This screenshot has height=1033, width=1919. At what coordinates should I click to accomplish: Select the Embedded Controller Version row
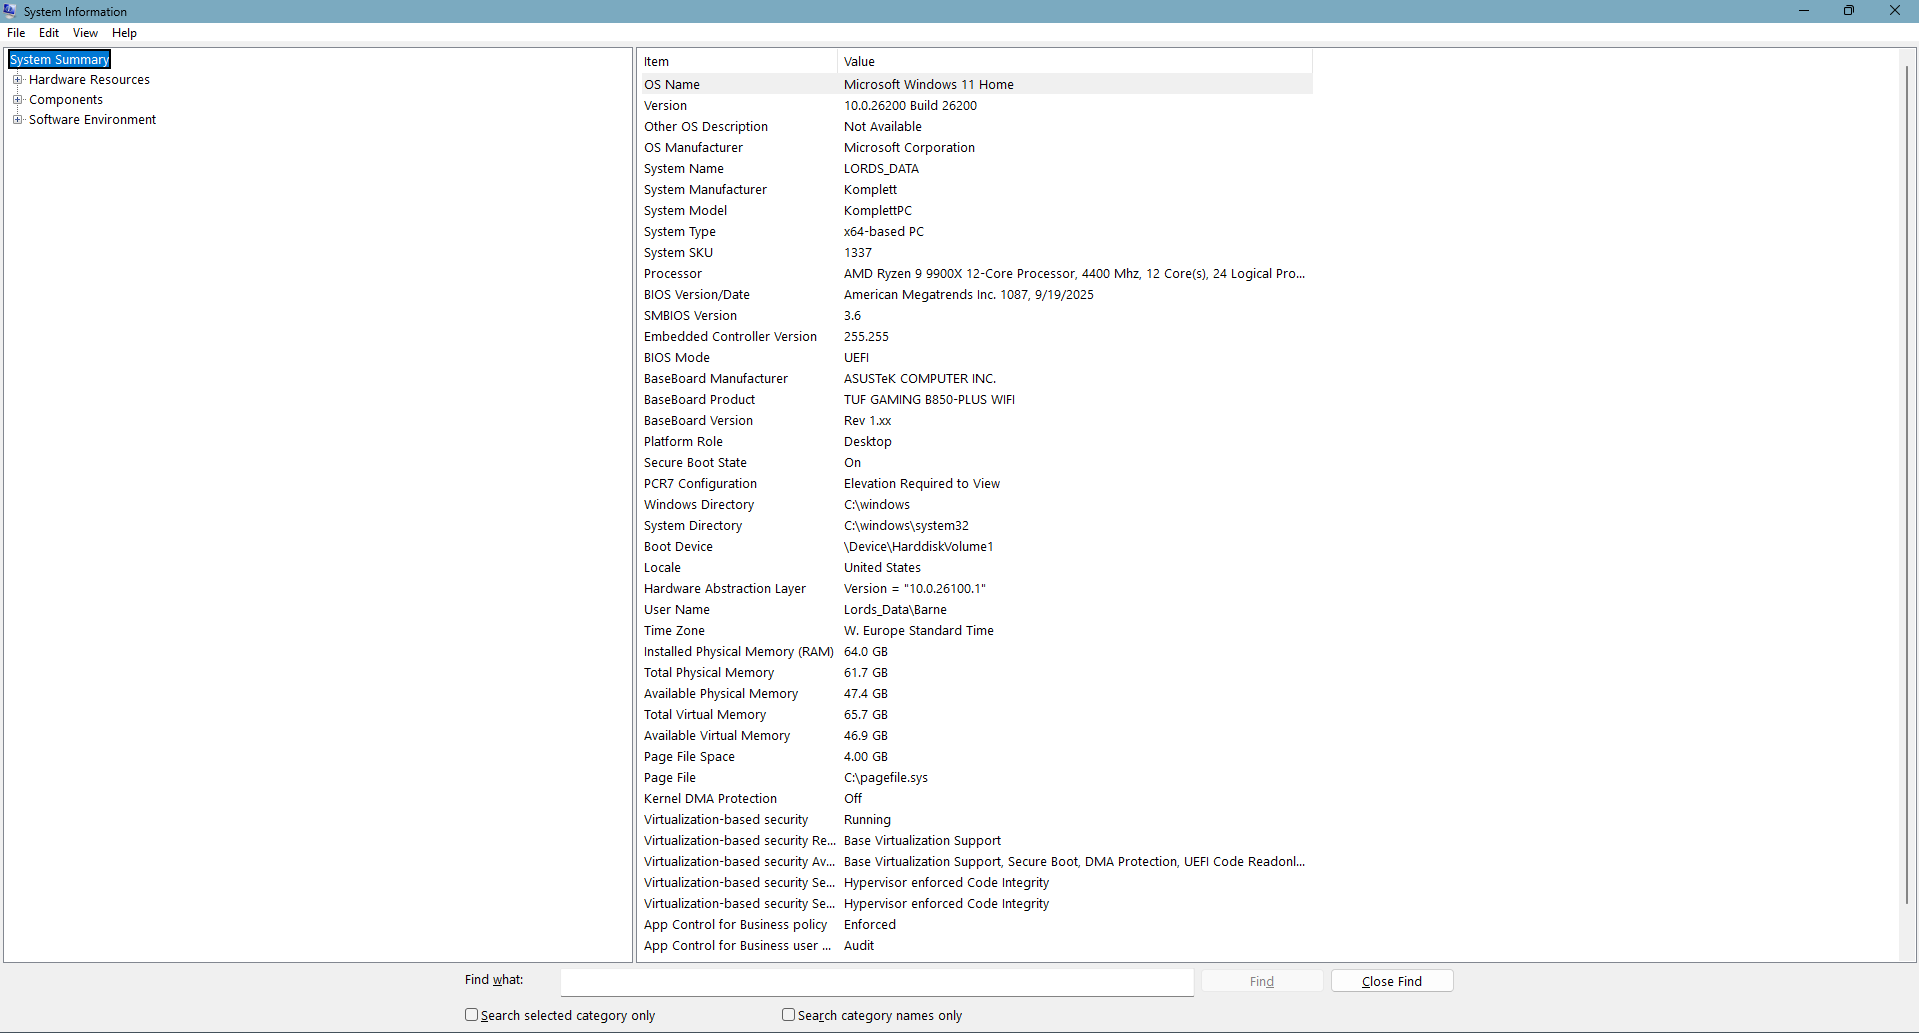(x=977, y=337)
